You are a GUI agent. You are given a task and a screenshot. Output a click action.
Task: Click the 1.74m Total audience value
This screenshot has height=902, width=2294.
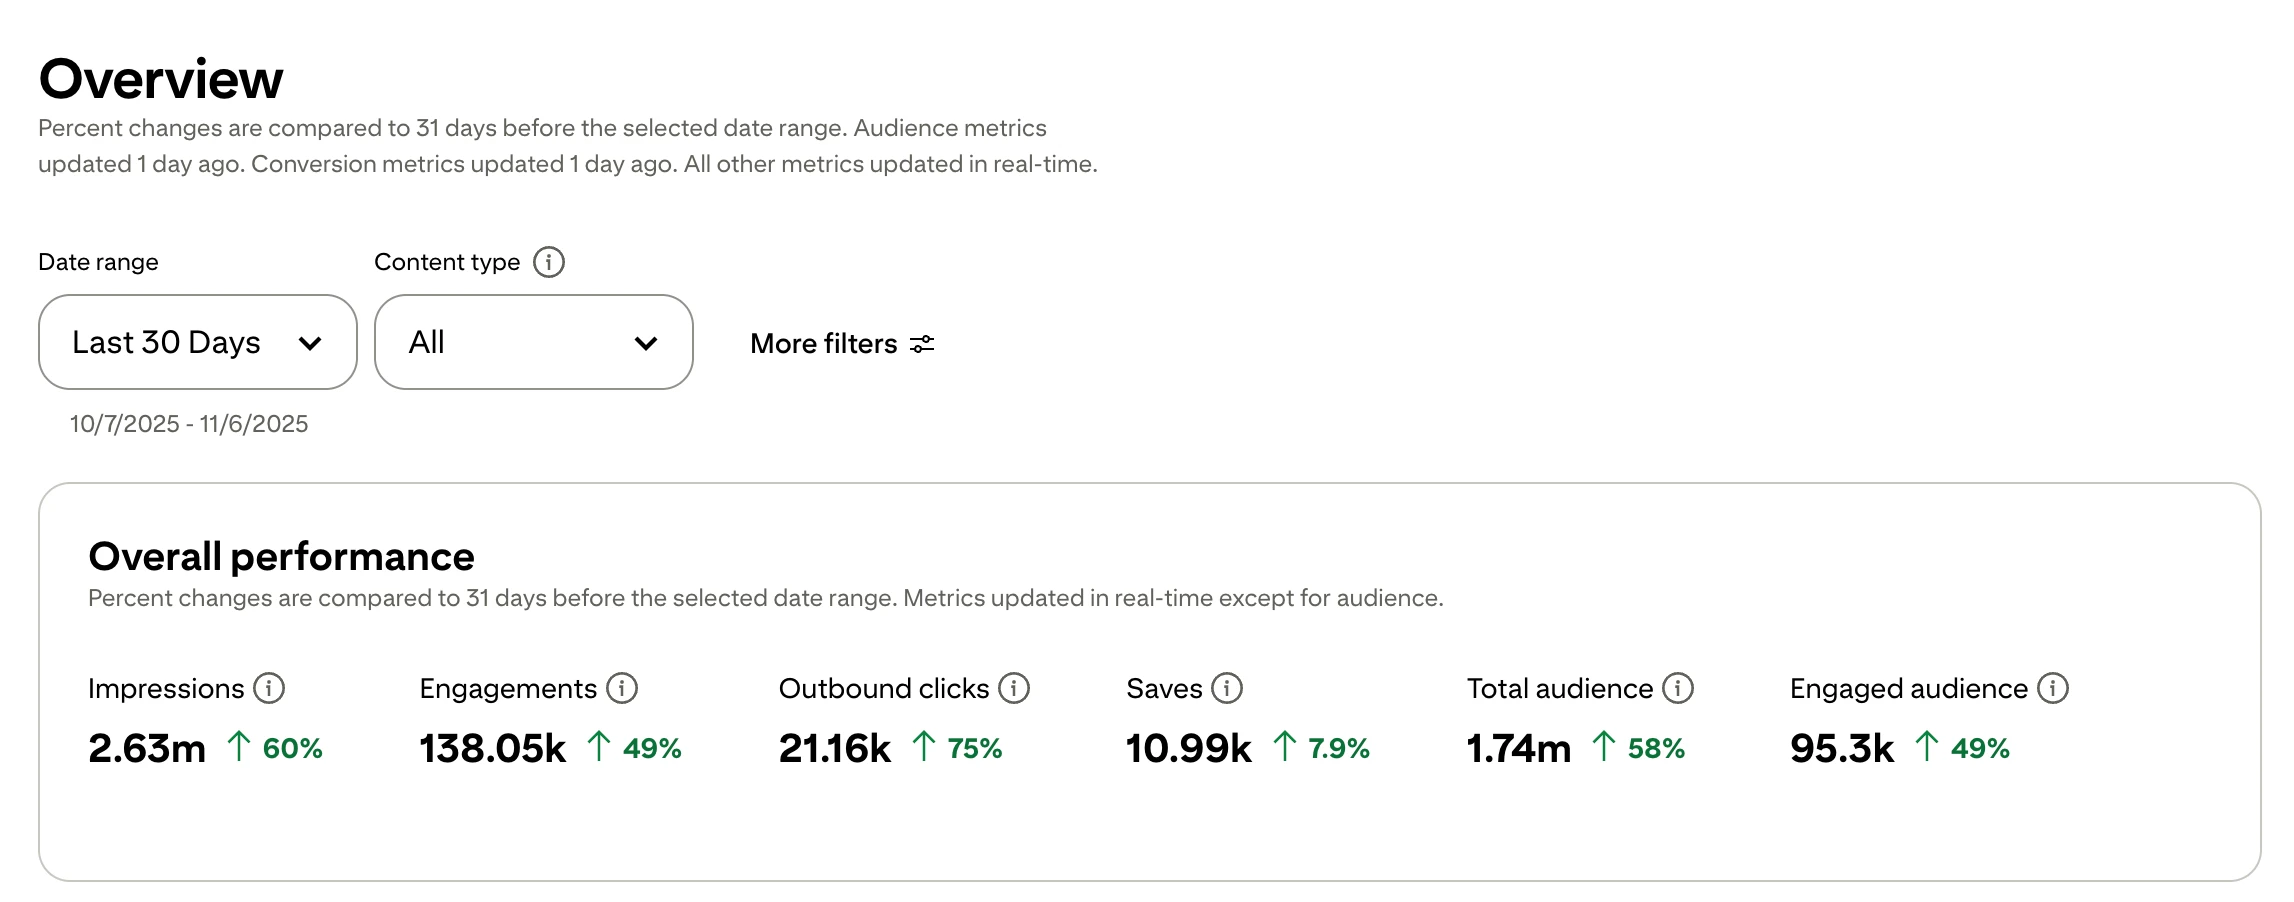(x=1518, y=748)
